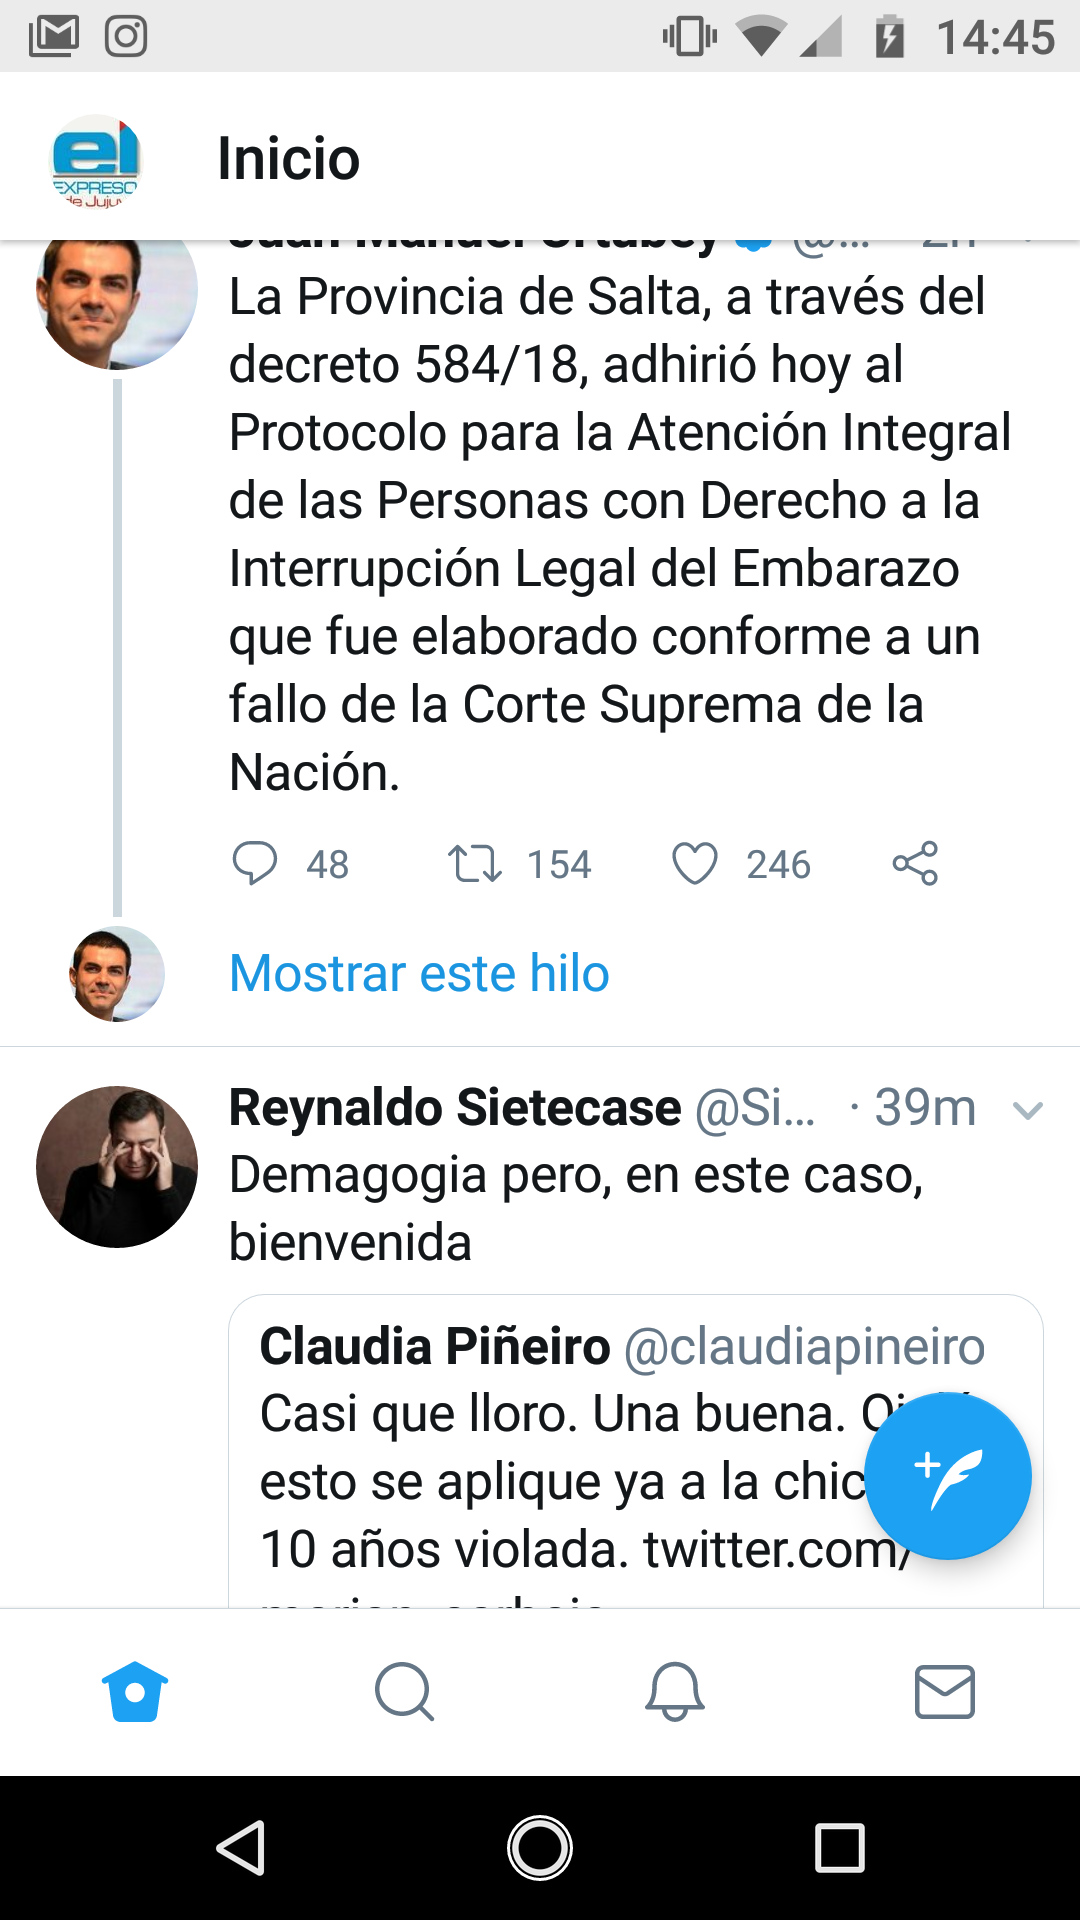Like Juan Manuel Urtubey's tweet
Viewport: 1080px width, 1920px height.
click(699, 864)
